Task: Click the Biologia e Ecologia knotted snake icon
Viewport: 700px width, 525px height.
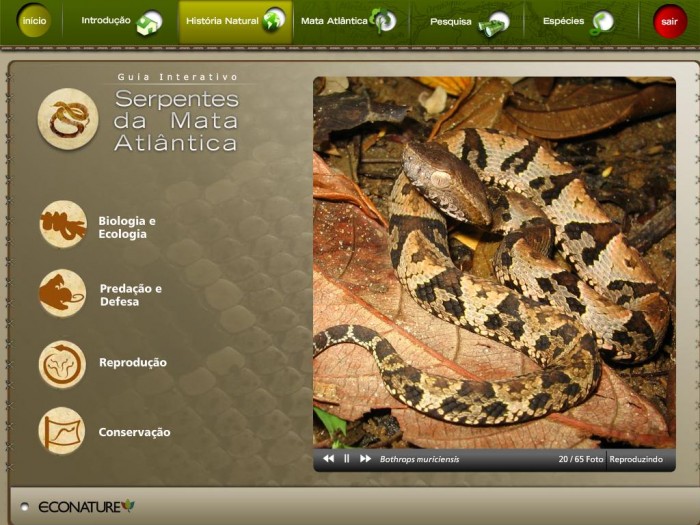Action: (x=63, y=224)
